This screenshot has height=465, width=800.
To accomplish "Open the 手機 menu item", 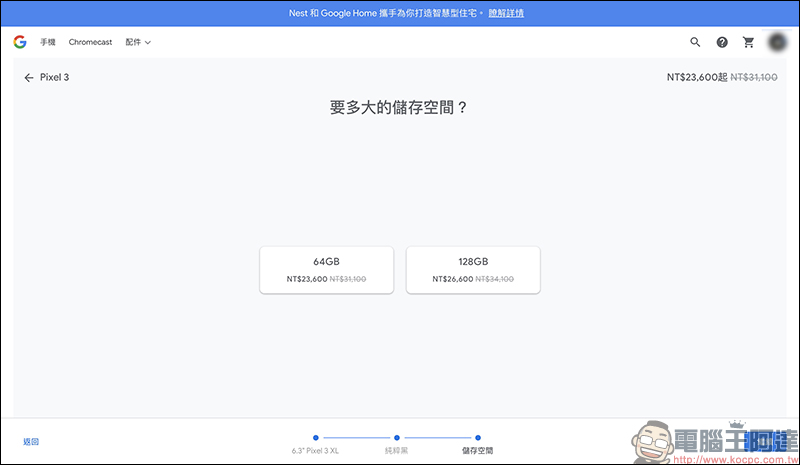I will pos(48,42).
